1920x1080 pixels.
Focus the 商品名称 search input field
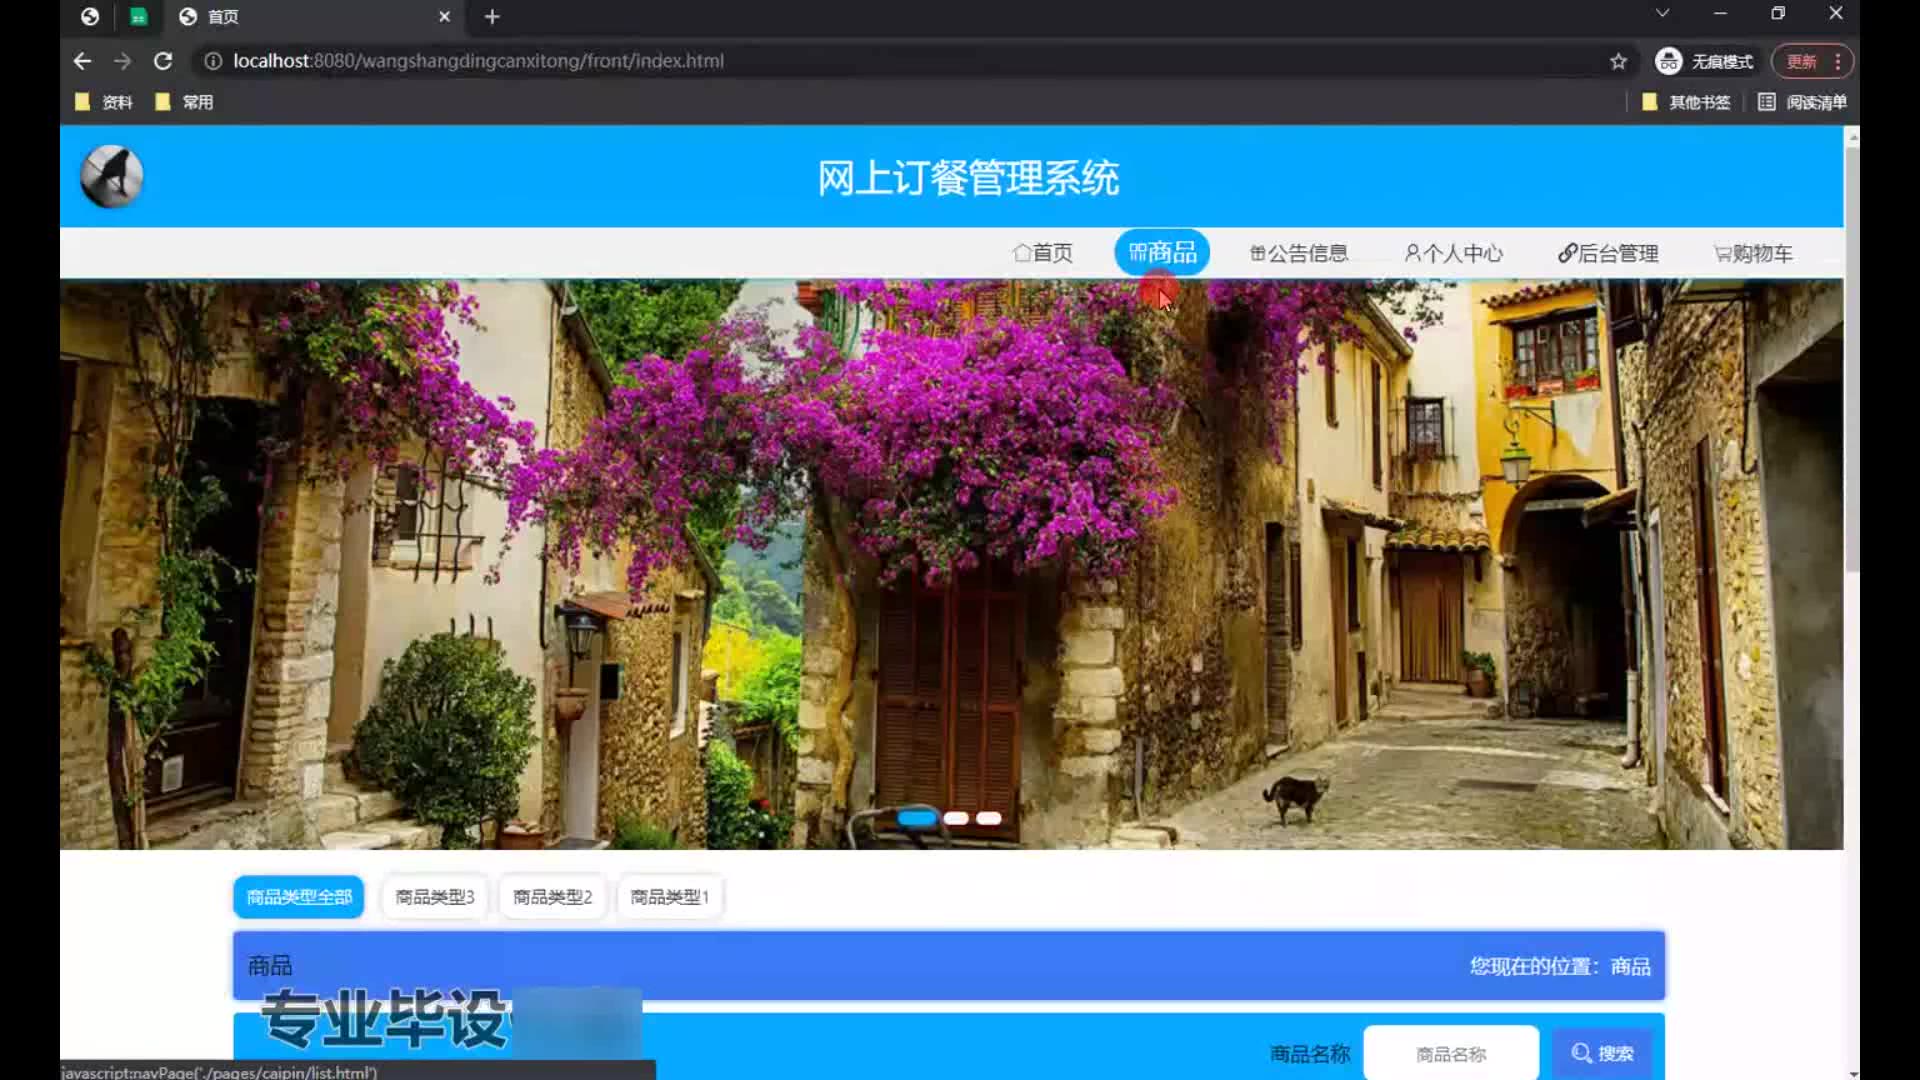pyautogui.click(x=1450, y=1053)
